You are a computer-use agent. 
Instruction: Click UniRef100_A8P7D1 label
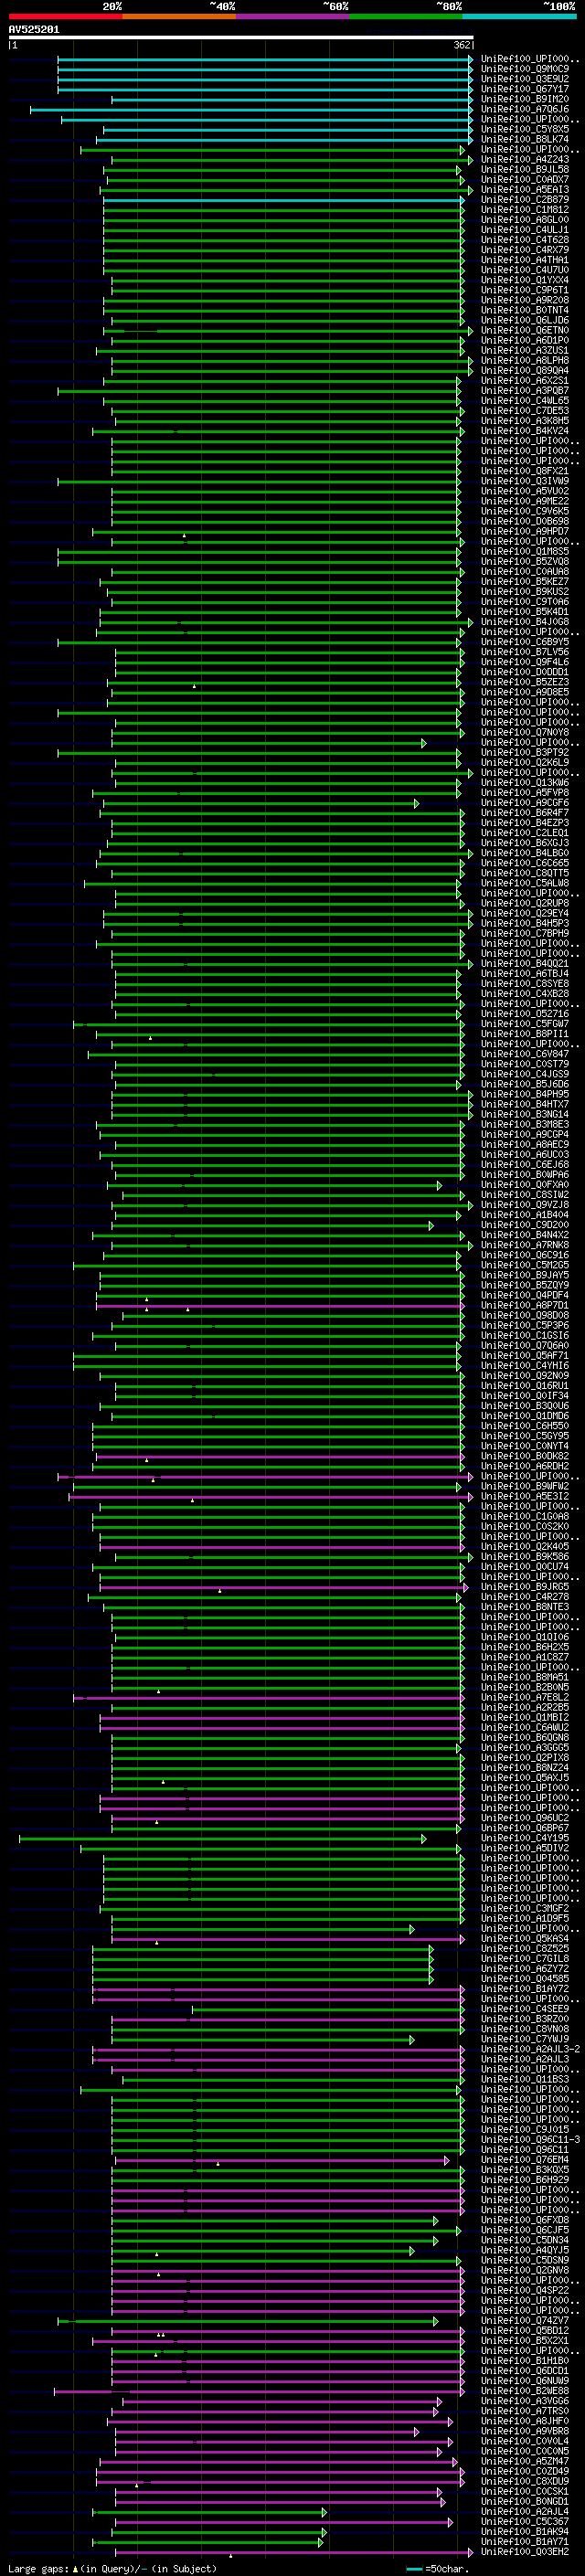tap(525, 1305)
